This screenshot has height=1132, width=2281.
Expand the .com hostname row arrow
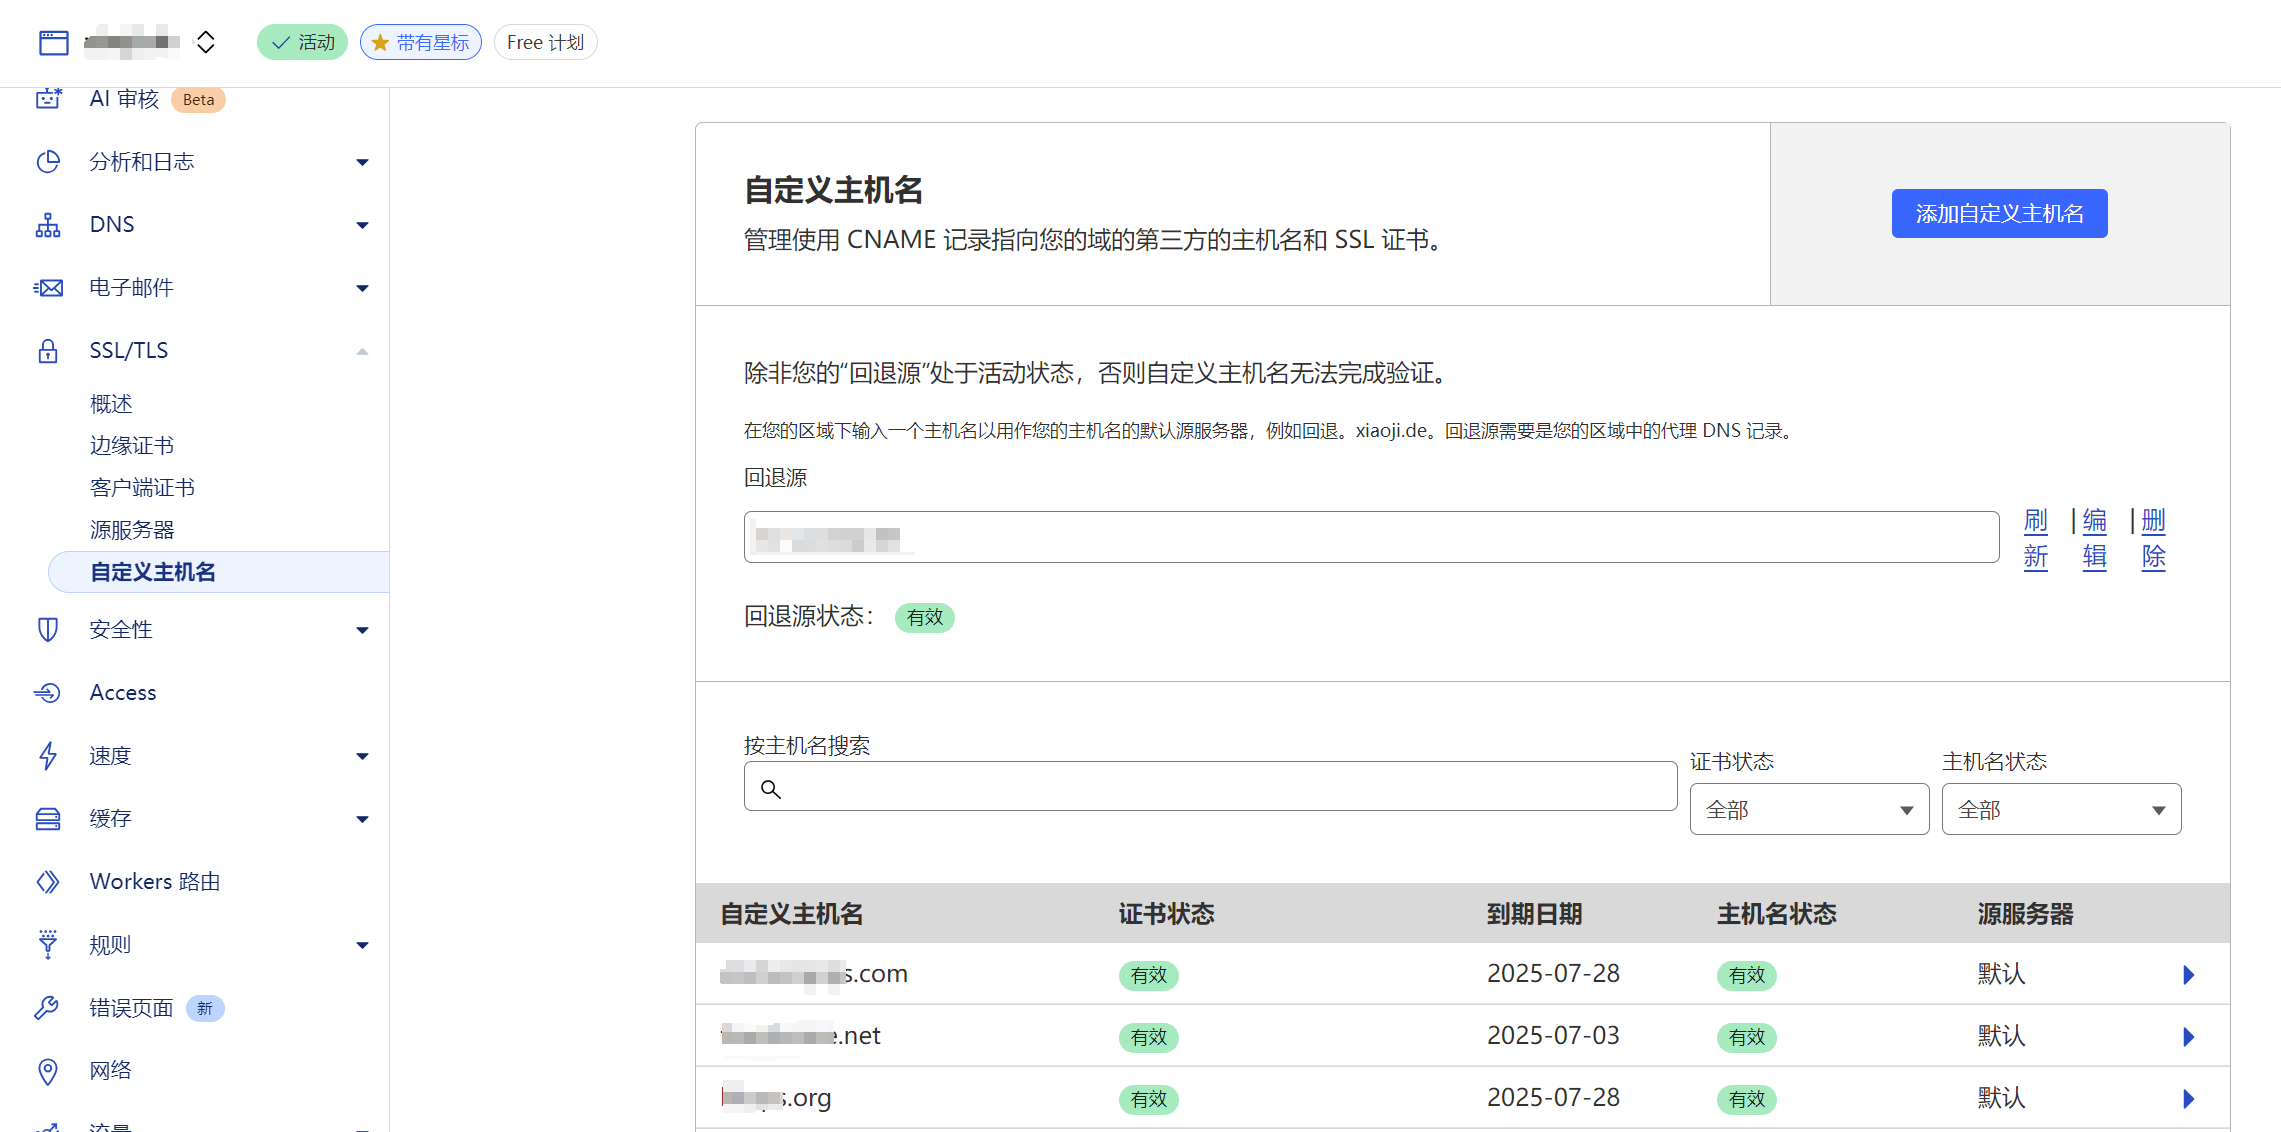coord(2188,975)
